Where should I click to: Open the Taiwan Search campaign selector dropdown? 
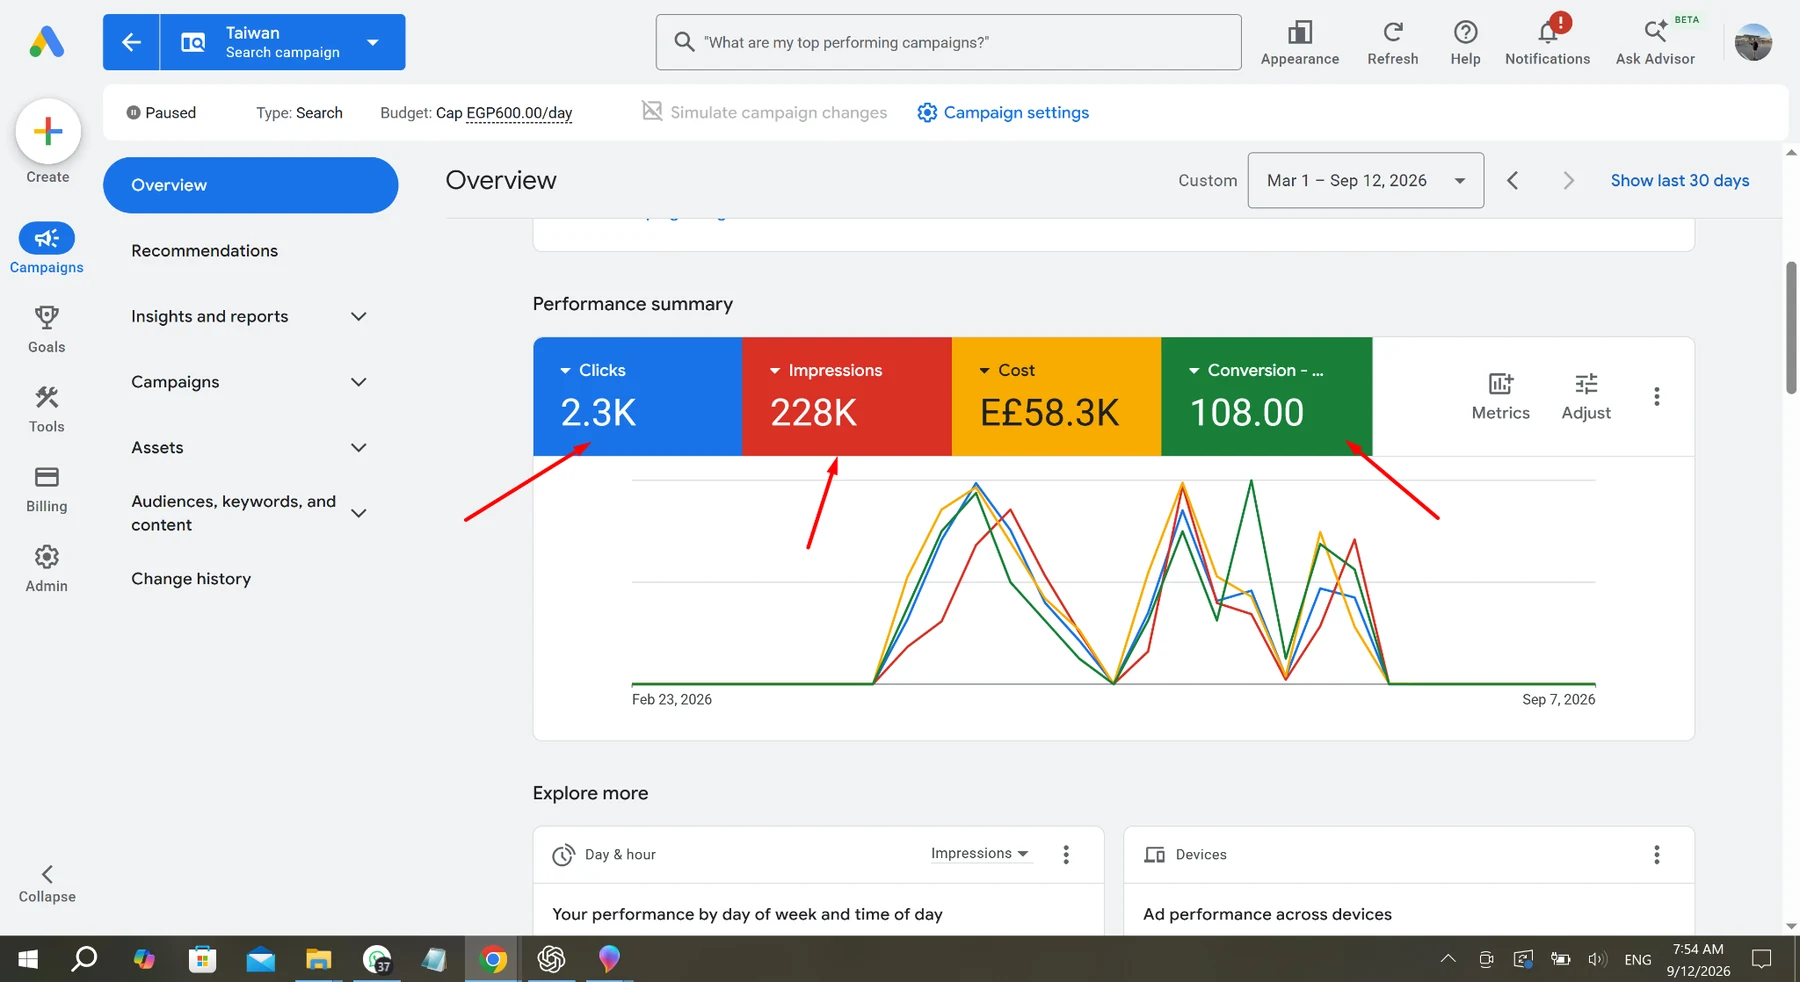tap(283, 42)
